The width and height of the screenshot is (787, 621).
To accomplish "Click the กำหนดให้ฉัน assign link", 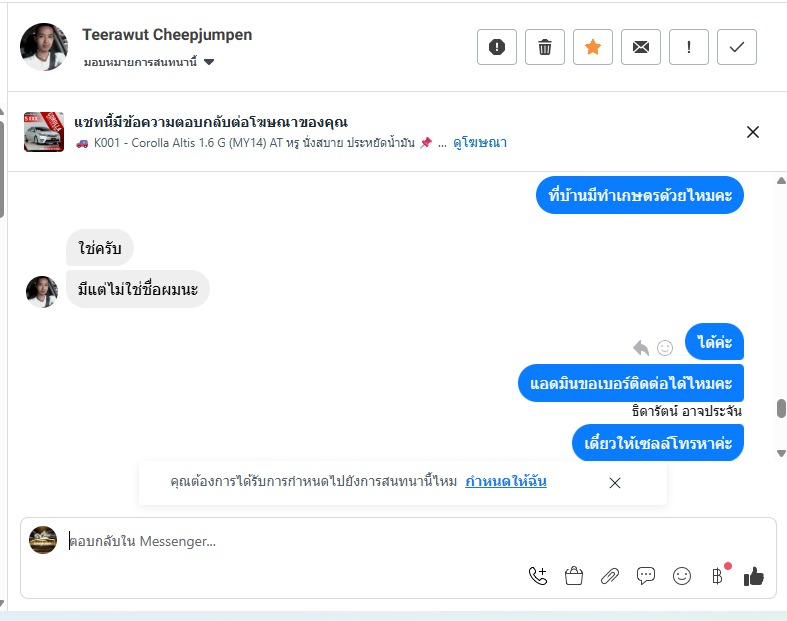I will pyautogui.click(x=505, y=481).
